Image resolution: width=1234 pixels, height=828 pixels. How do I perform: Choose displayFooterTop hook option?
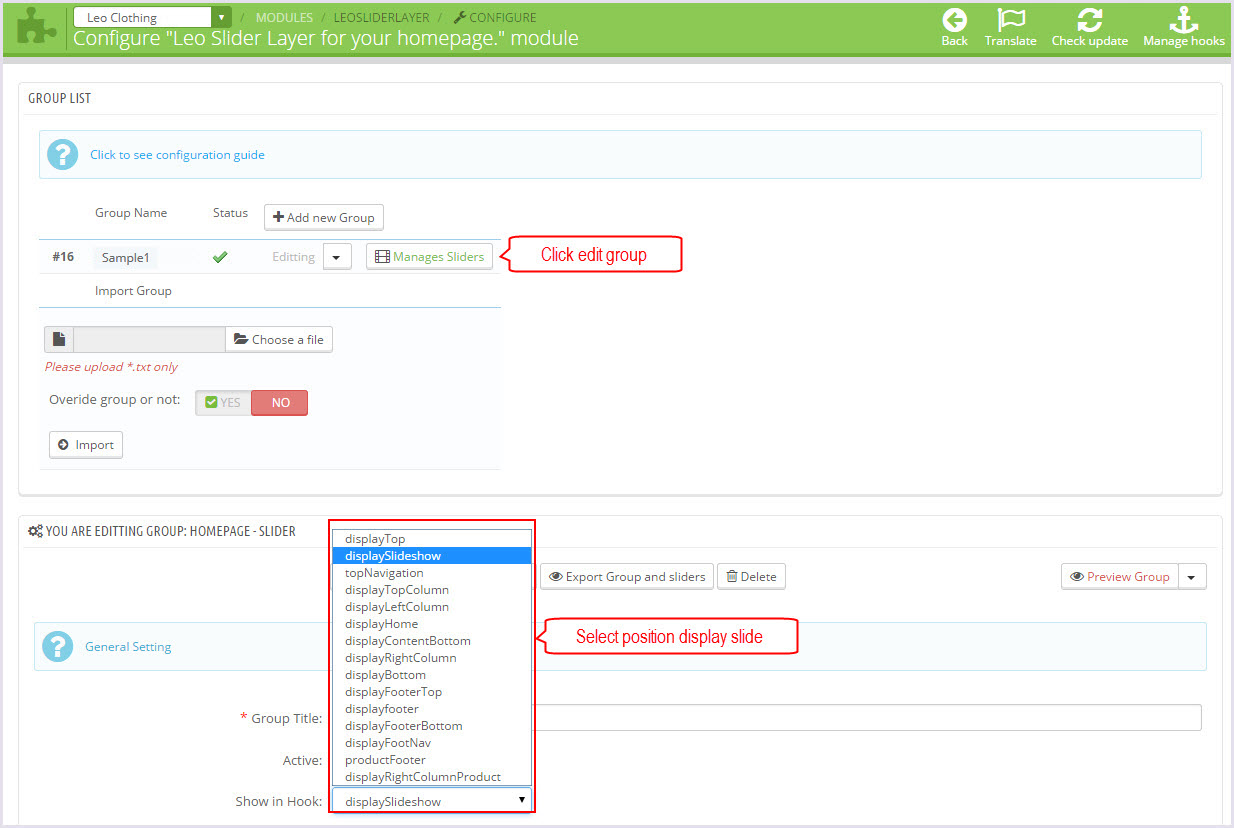point(432,692)
